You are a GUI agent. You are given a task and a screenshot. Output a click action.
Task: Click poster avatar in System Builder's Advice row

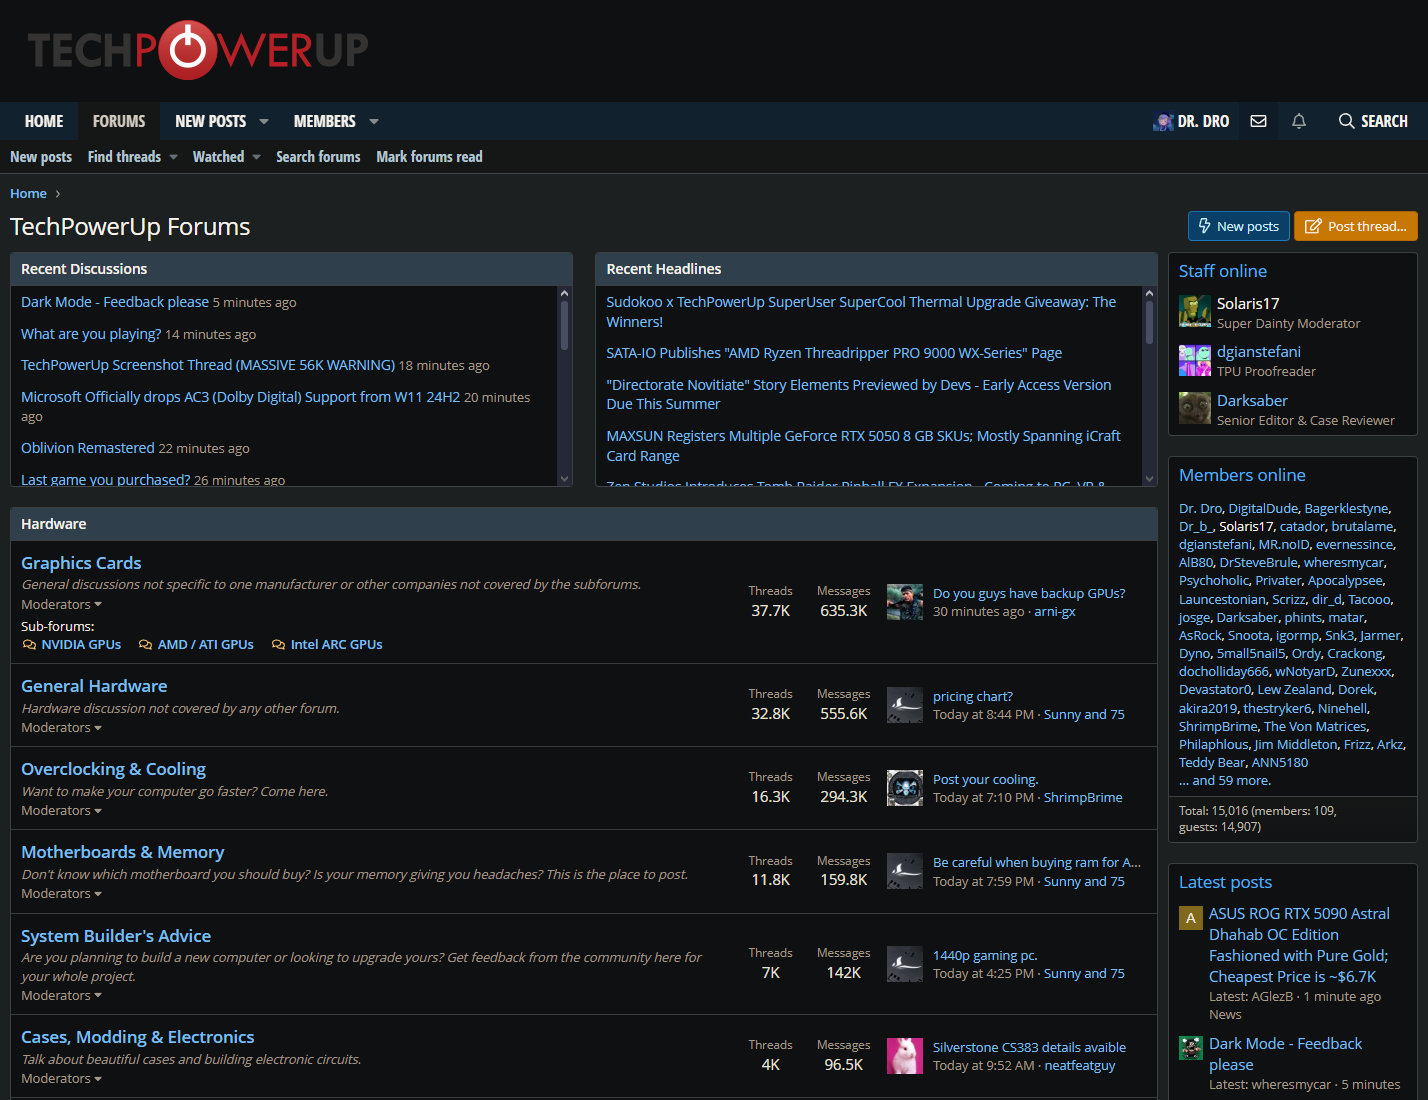(905, 964)
